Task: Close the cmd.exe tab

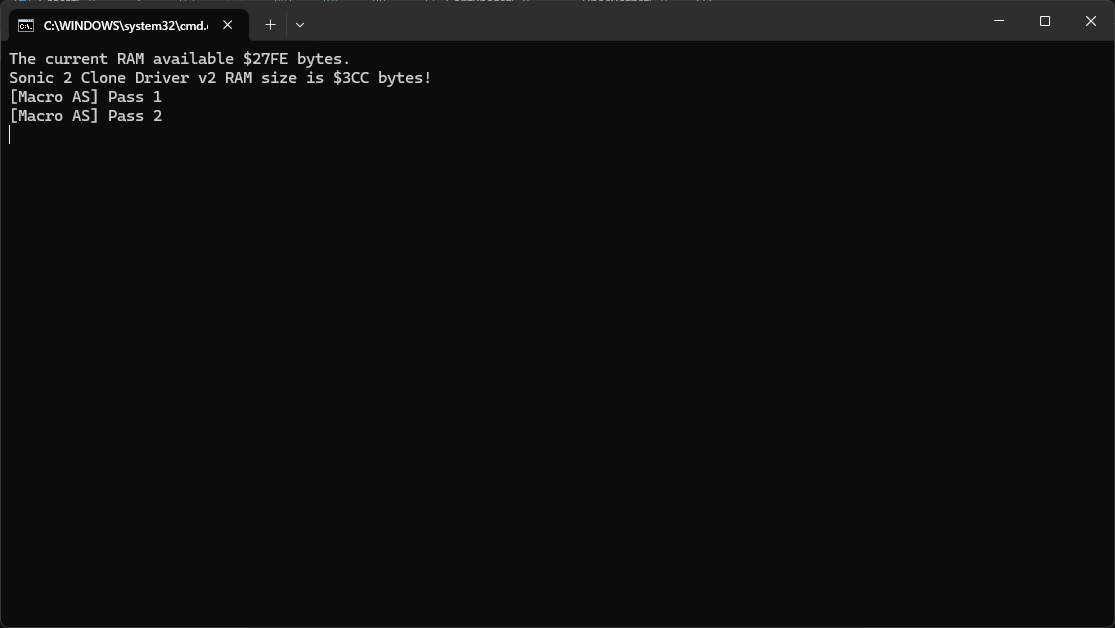Action: point(228,25)
